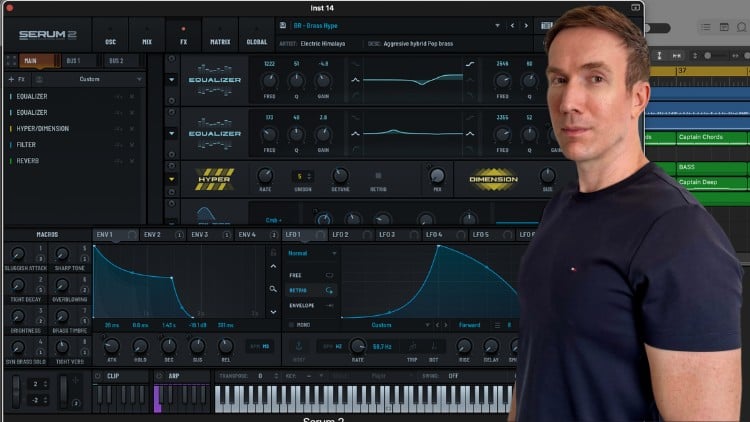The width and height of the screenshot is (750, 422).
Task: Select next LFO shape arrow
Action: 446,325
